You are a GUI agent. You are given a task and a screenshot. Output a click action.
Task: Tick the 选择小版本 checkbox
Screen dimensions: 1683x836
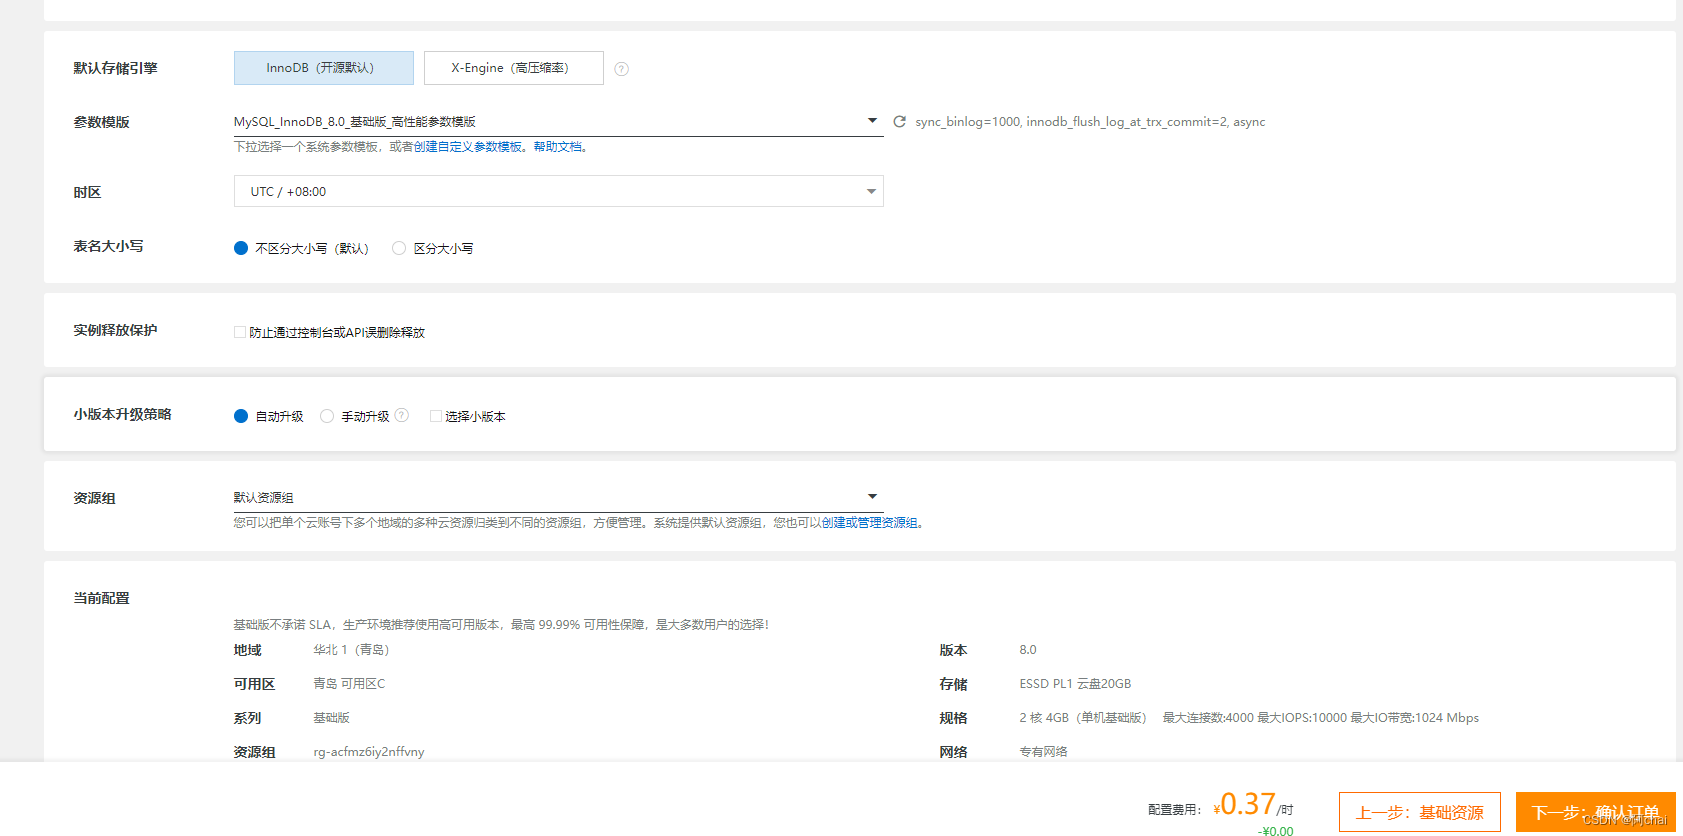436,416
